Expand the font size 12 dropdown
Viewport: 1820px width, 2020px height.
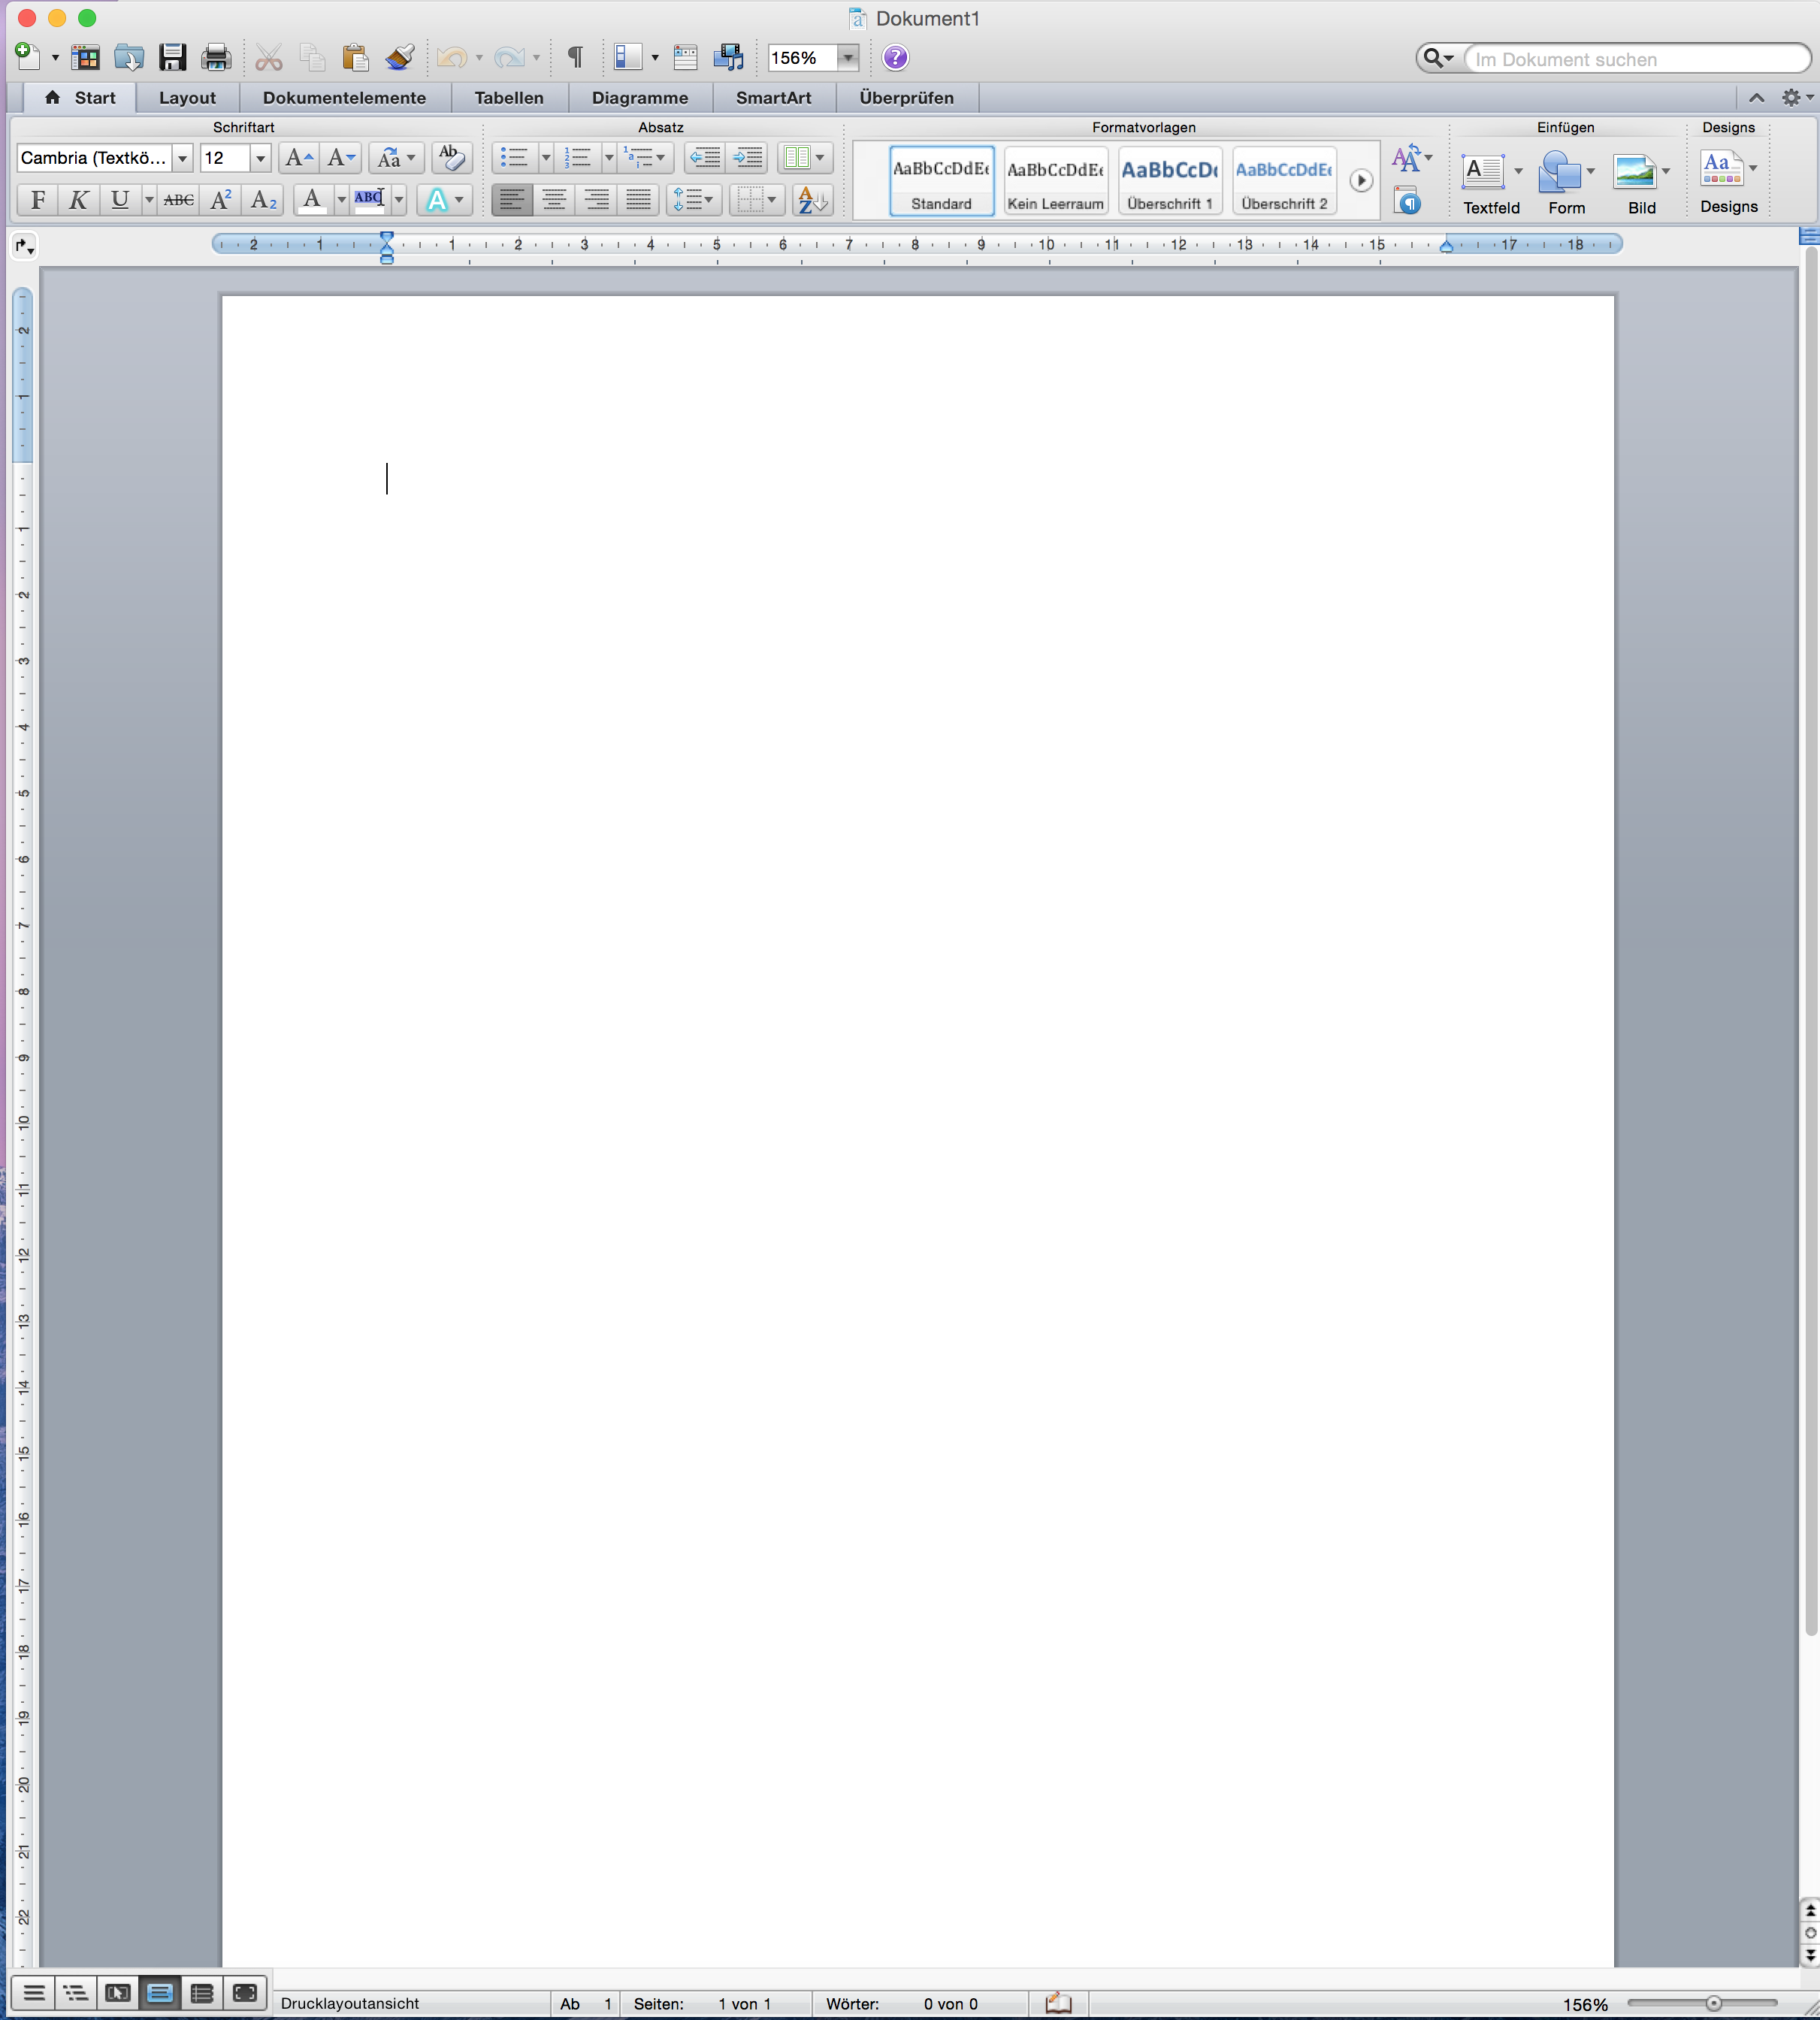tap(260, 158)
